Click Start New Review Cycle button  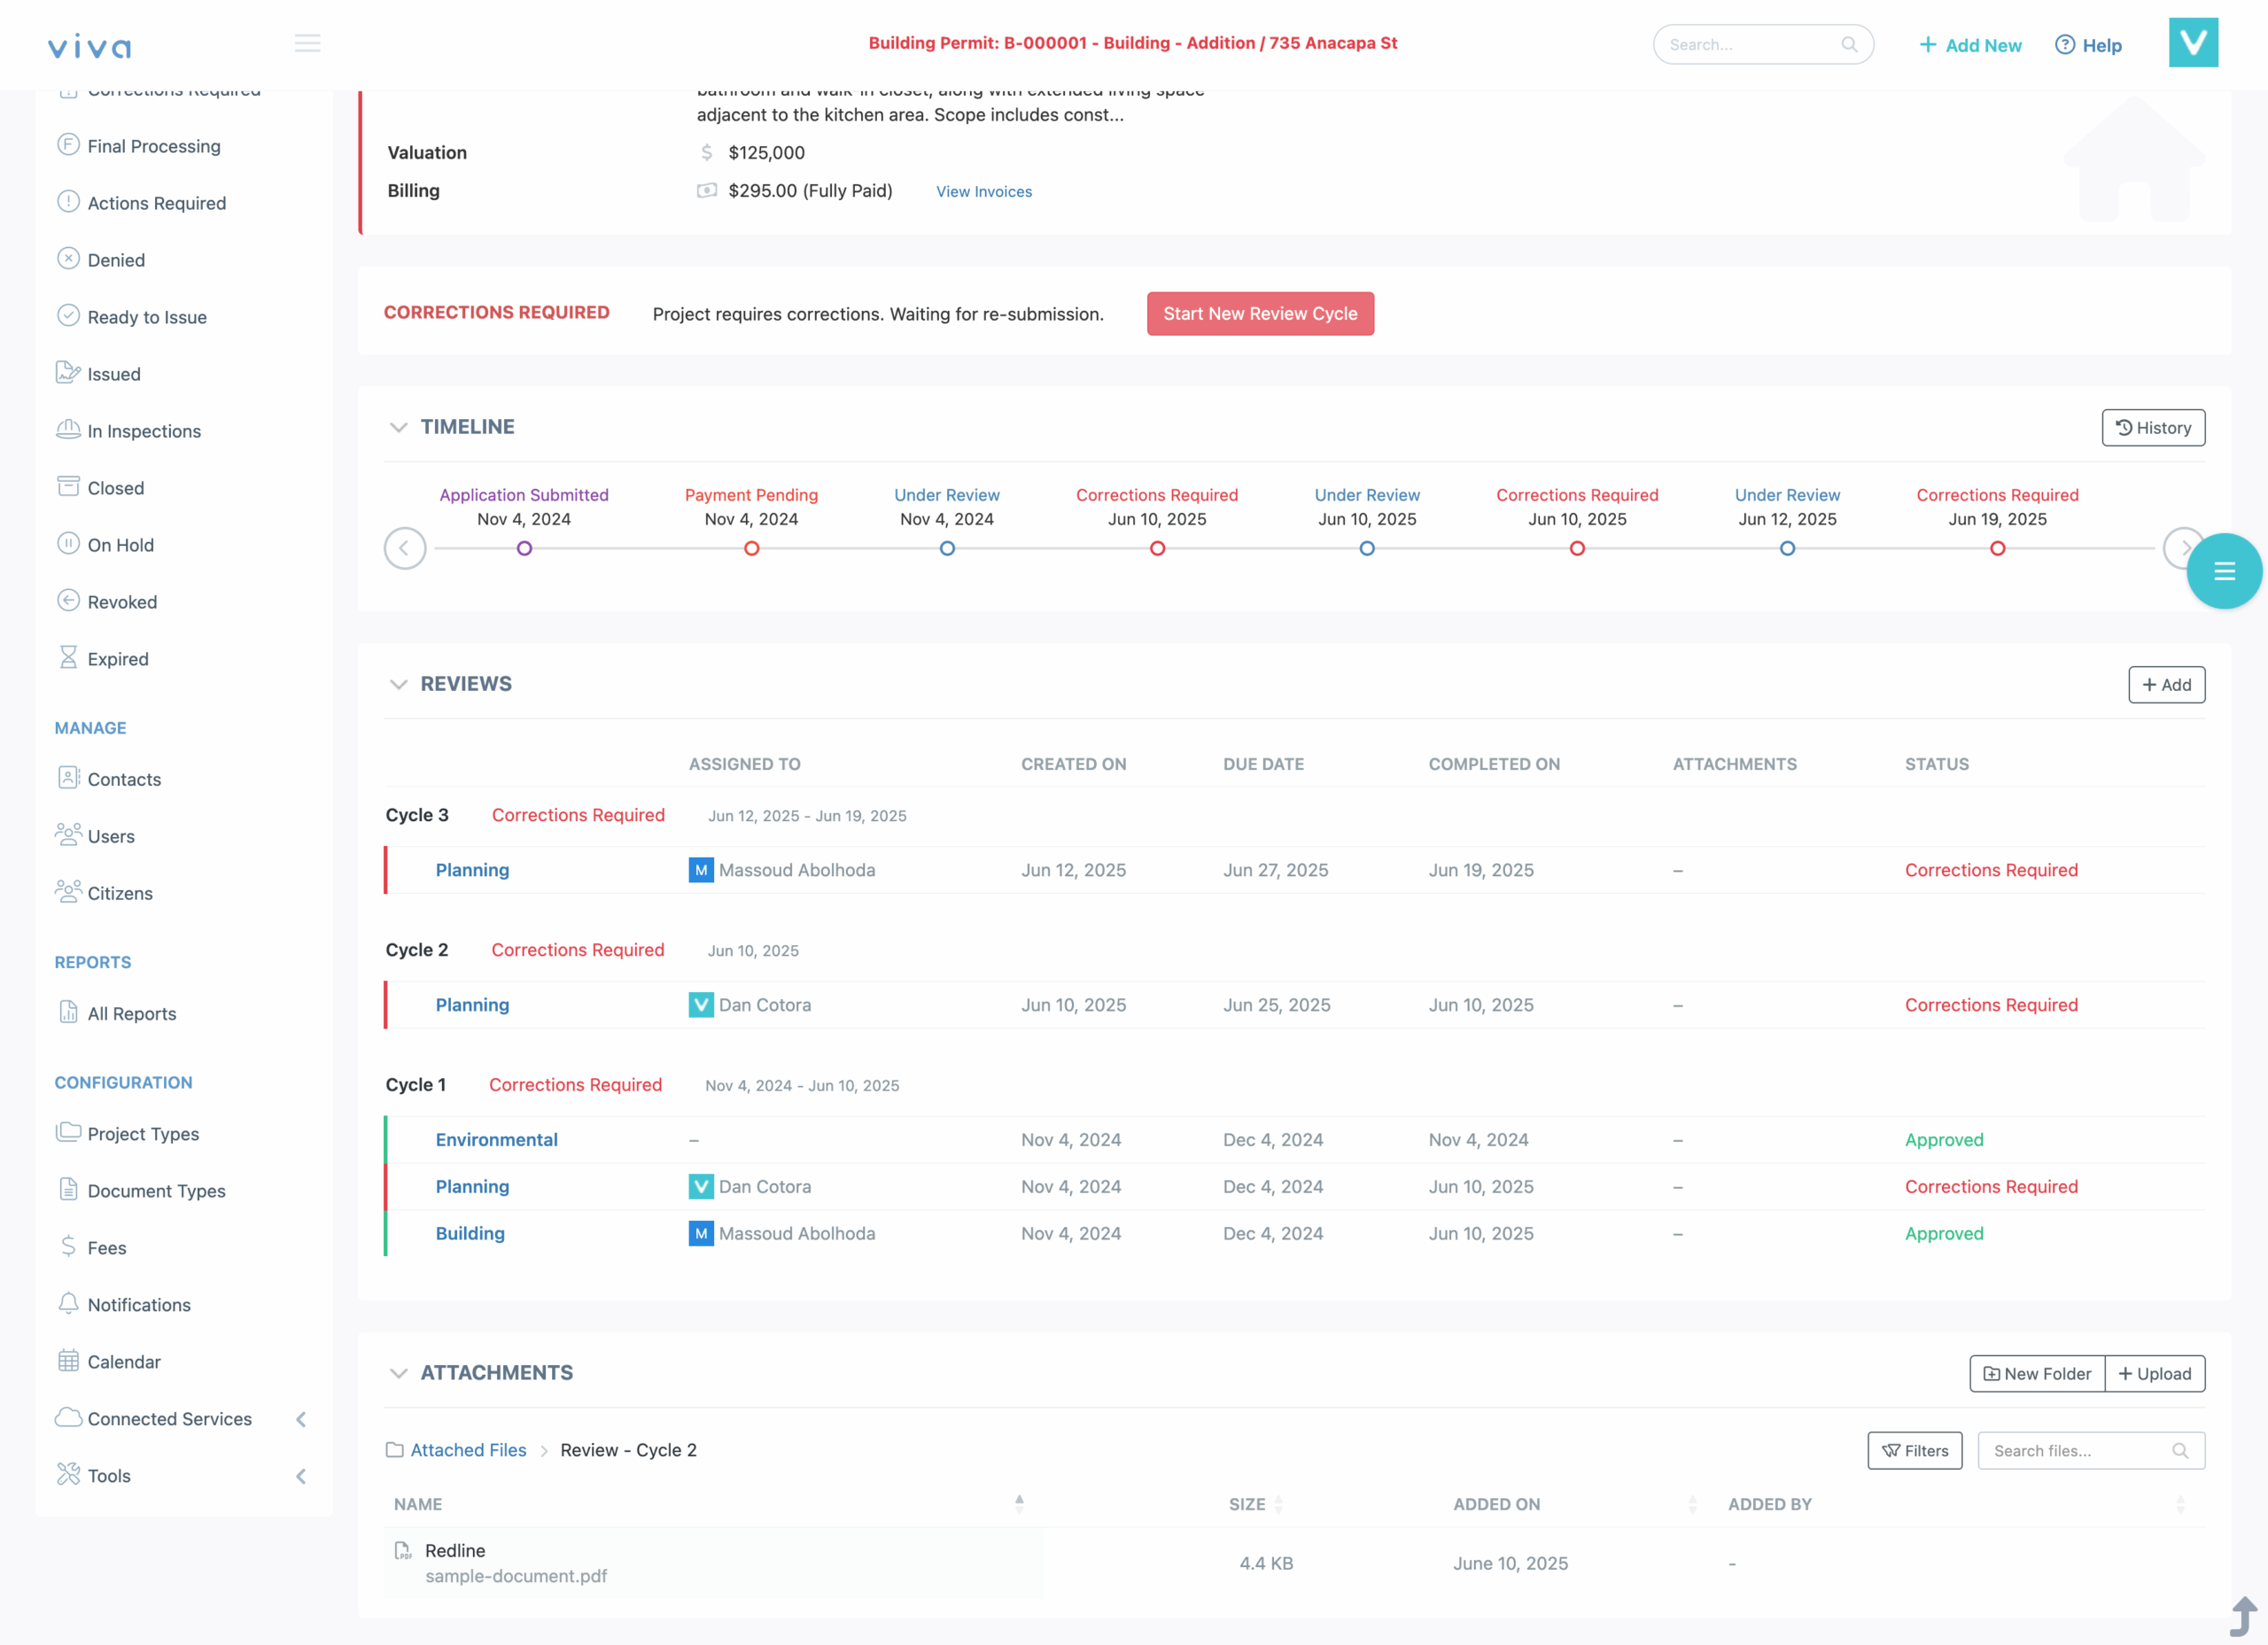[1260, 314]
